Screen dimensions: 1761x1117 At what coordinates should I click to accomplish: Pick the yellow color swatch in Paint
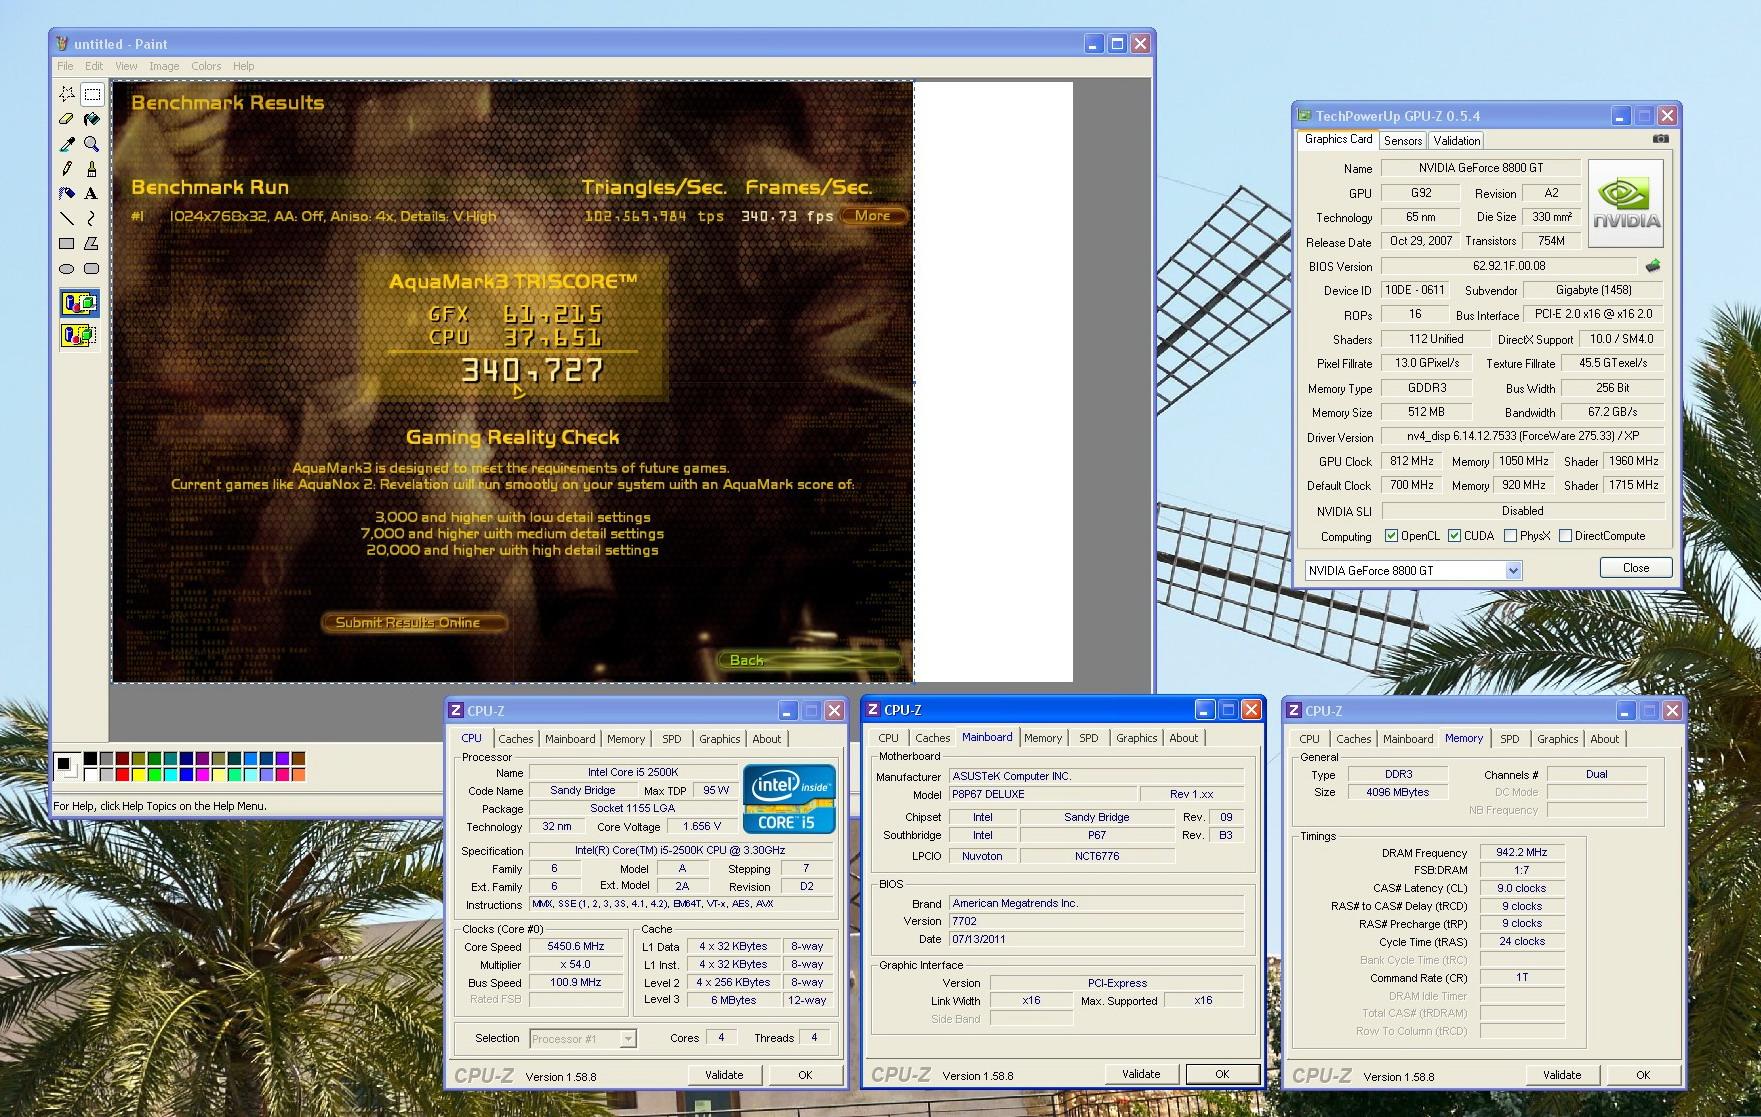click(x=139, y=775)
